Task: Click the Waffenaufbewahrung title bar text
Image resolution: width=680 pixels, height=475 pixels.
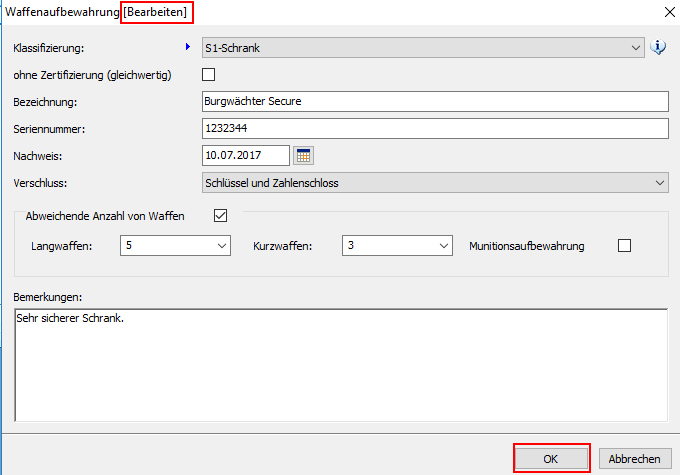Action: [62, 12]
